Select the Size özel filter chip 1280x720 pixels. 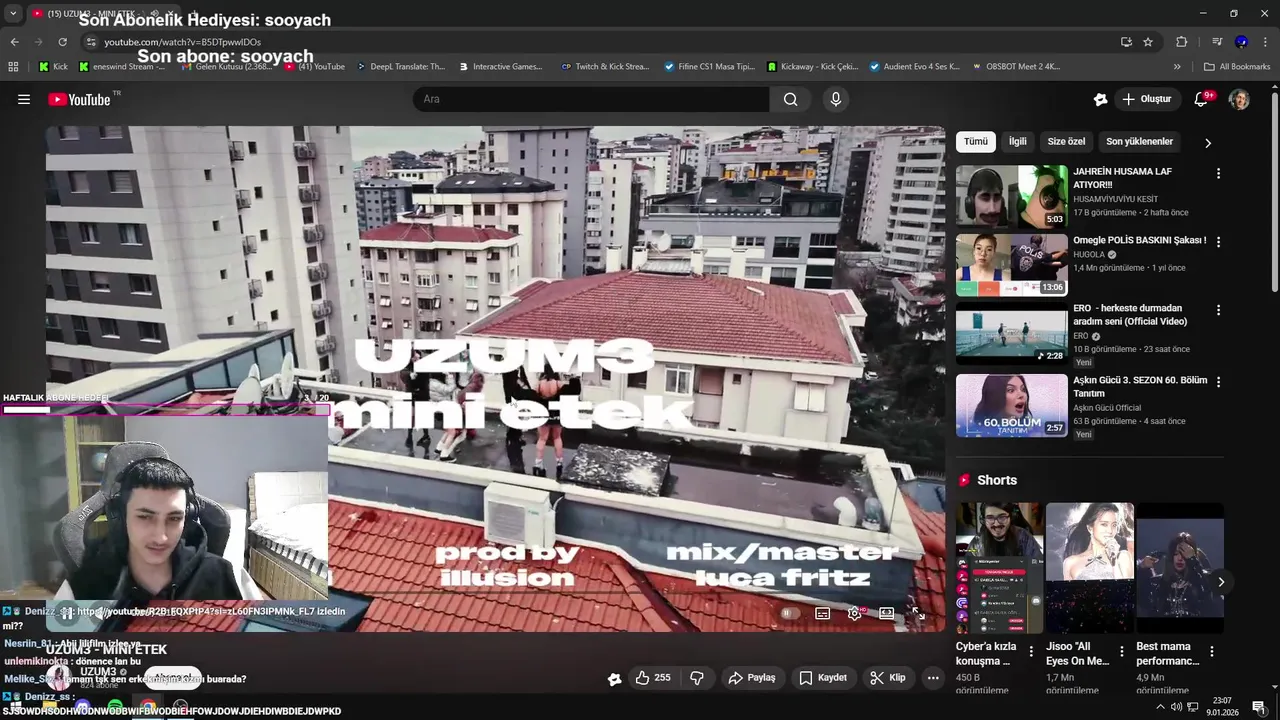[x=1066, y=142]
